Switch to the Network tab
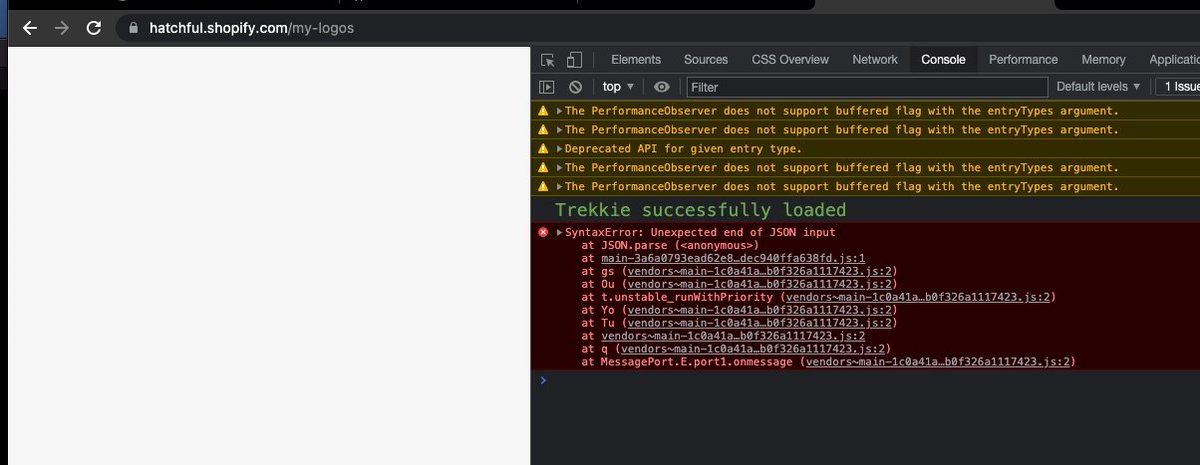Image resolution: width=1200 pixels, height=465 pixels. (875, 60)
